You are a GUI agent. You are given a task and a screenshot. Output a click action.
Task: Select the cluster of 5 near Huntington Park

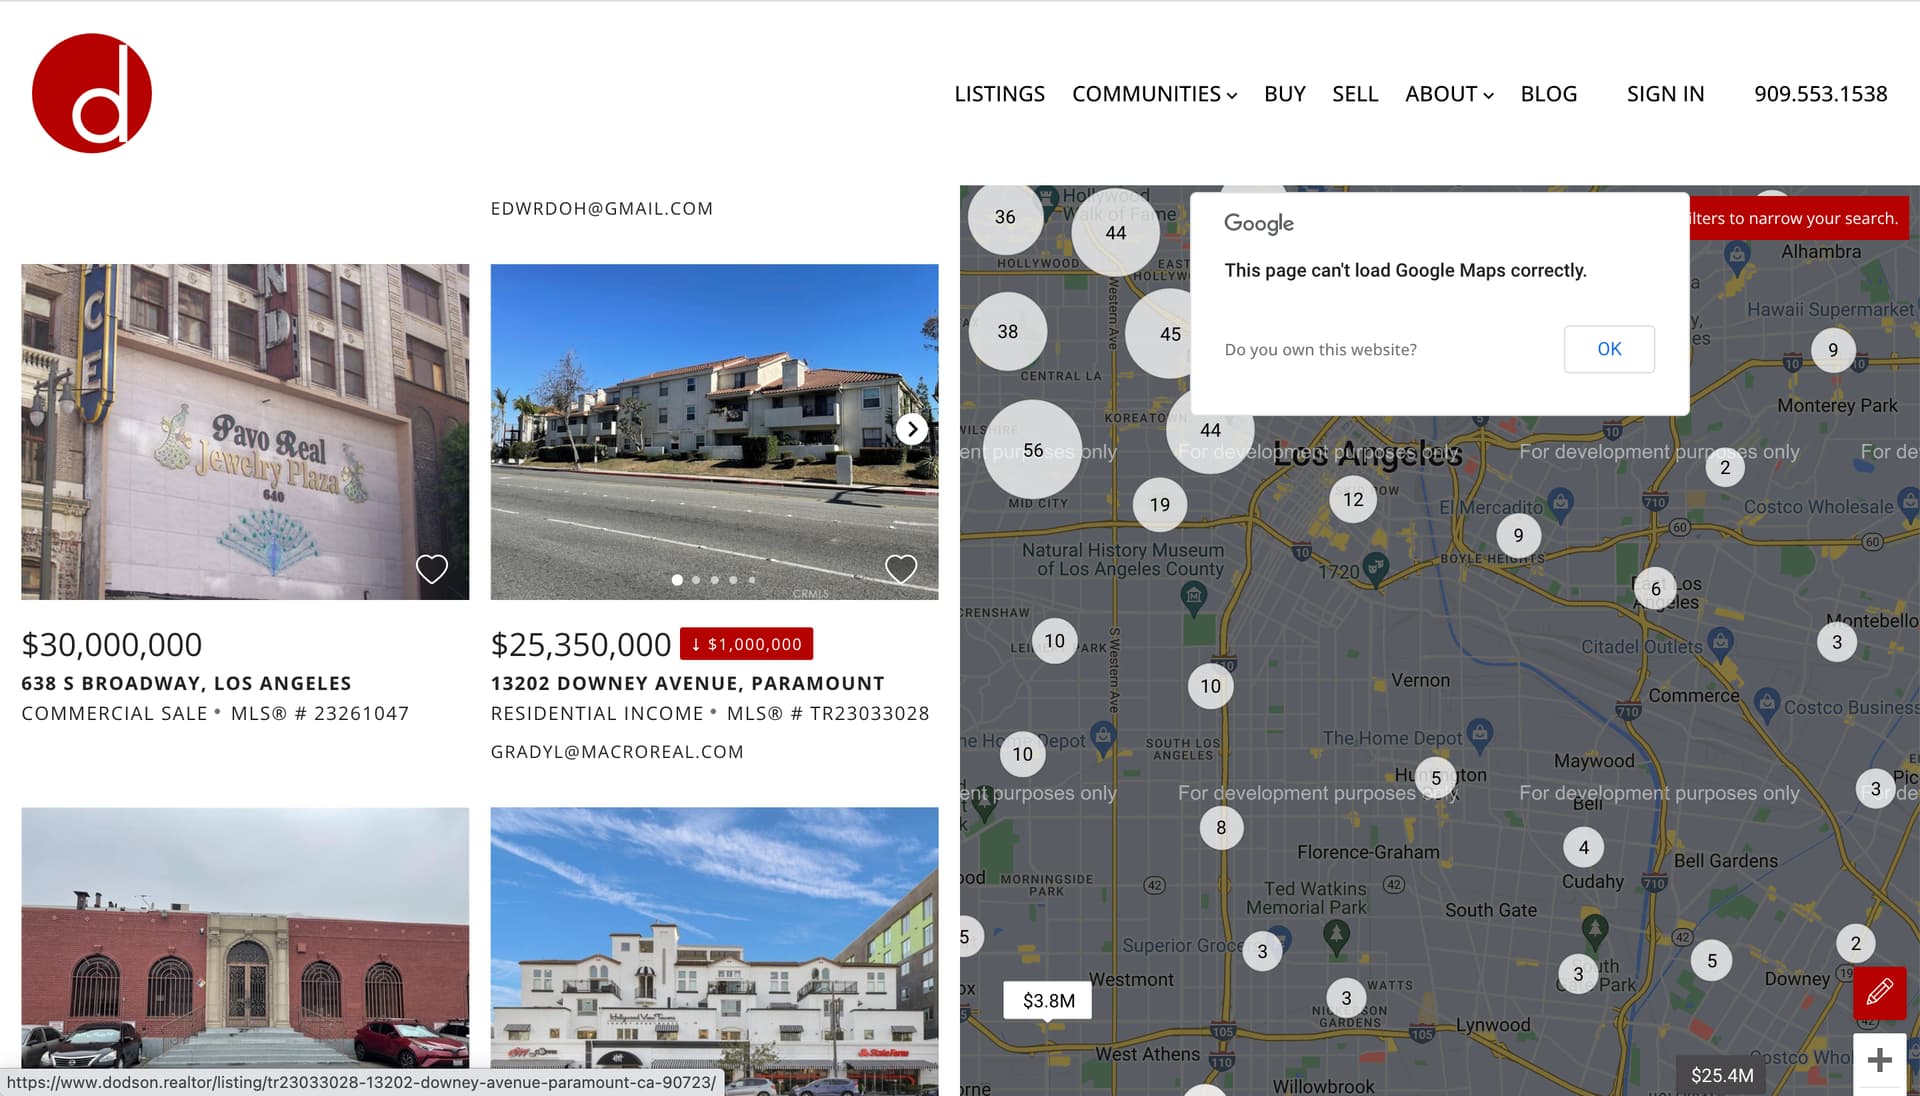(x=1436, y=778)
